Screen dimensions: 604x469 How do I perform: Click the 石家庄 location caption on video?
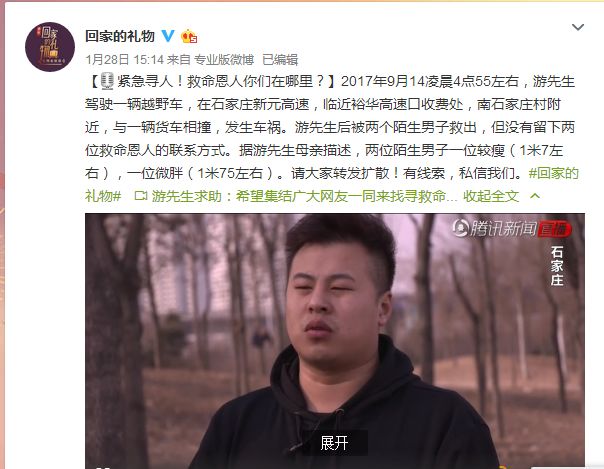point(557,266)
